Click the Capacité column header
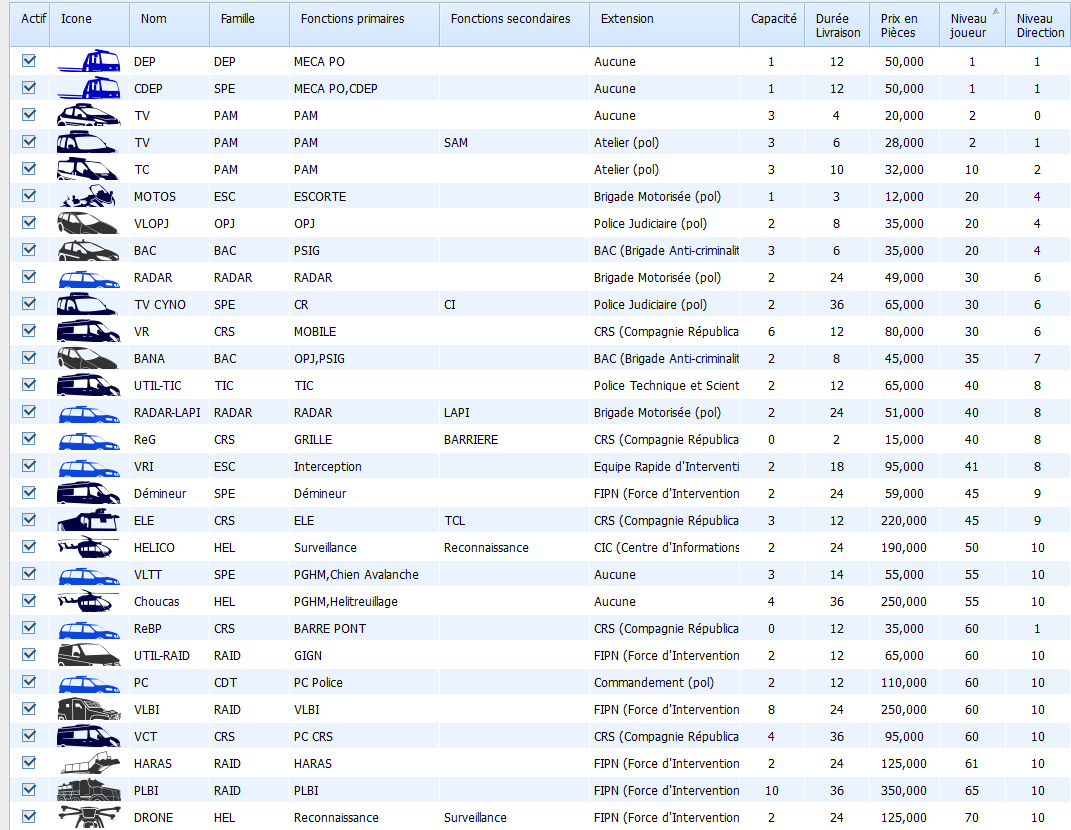Screen dimensions: 1071x830 (773, 25)
